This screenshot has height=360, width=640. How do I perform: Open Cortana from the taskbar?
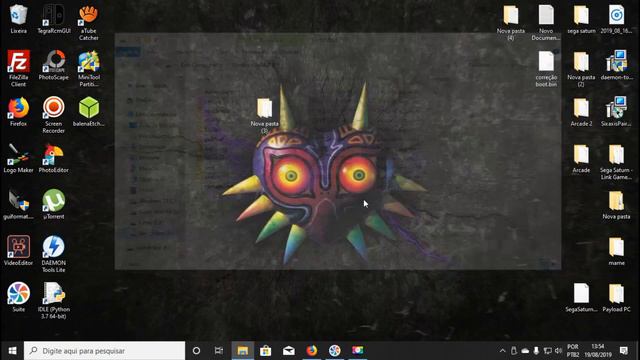(x=196, y=351)
